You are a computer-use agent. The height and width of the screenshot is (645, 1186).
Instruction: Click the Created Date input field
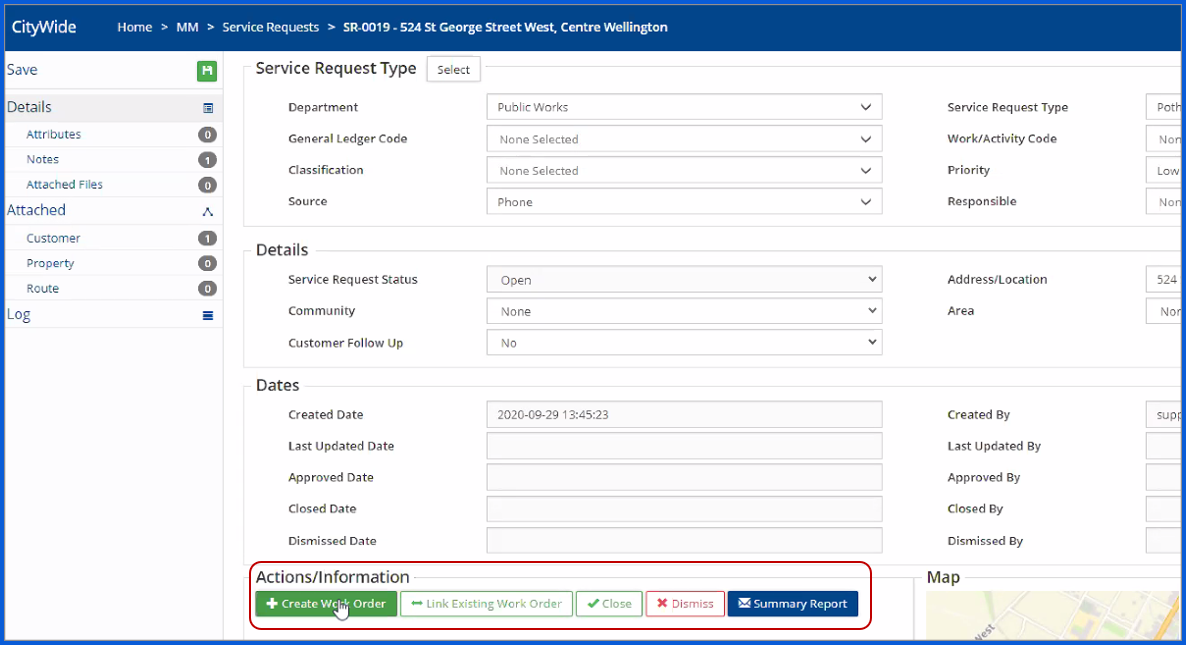point(684,415)
